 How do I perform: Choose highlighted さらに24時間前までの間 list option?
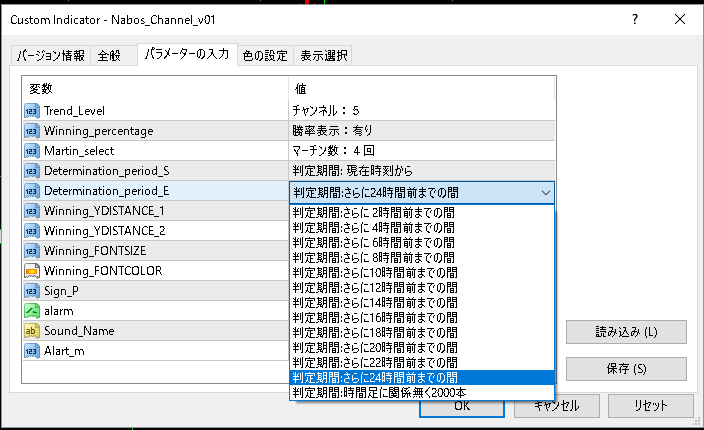point(422,378)
